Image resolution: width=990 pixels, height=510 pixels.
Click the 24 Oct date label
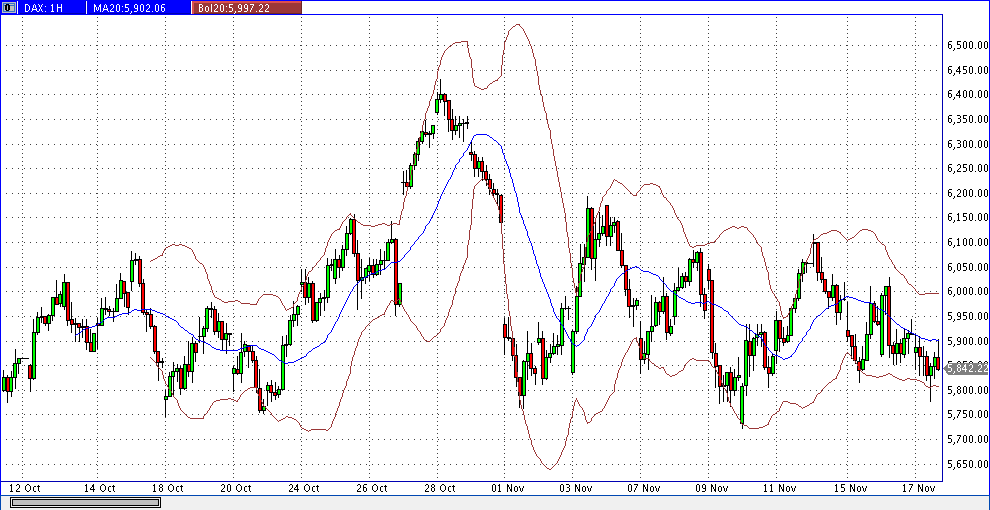303,488
